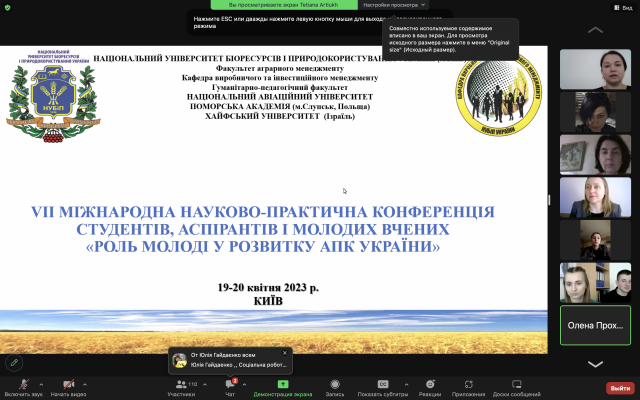
Task: Show previous participants with up chevron
Action: point(595,30)
